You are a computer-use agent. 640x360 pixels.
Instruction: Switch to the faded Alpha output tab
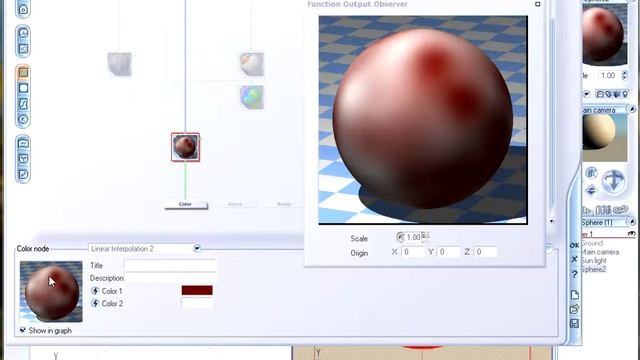(235, 204)
